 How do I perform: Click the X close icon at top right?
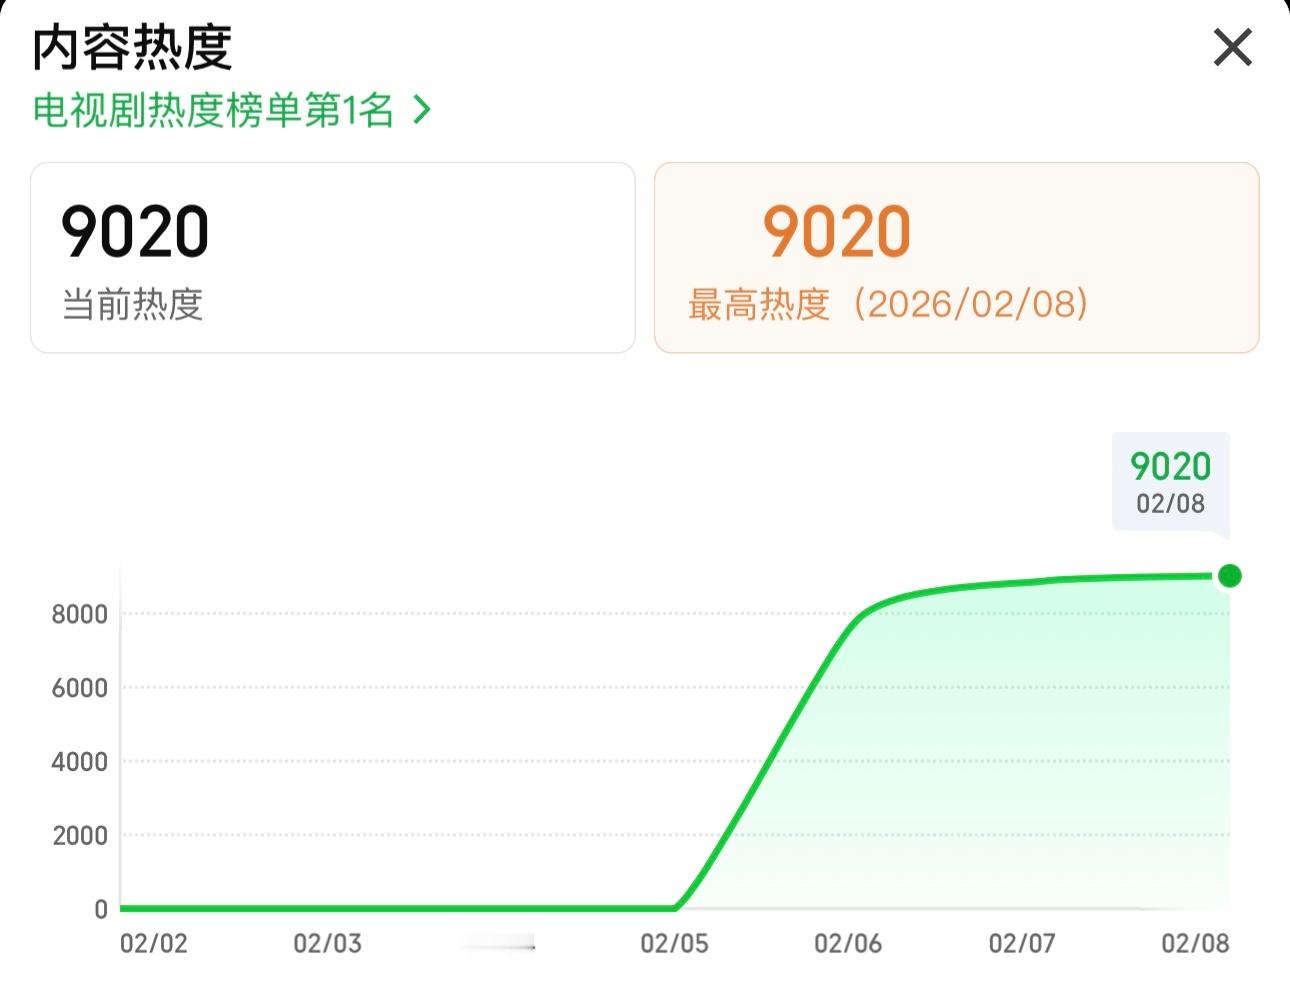point(1232,46)
